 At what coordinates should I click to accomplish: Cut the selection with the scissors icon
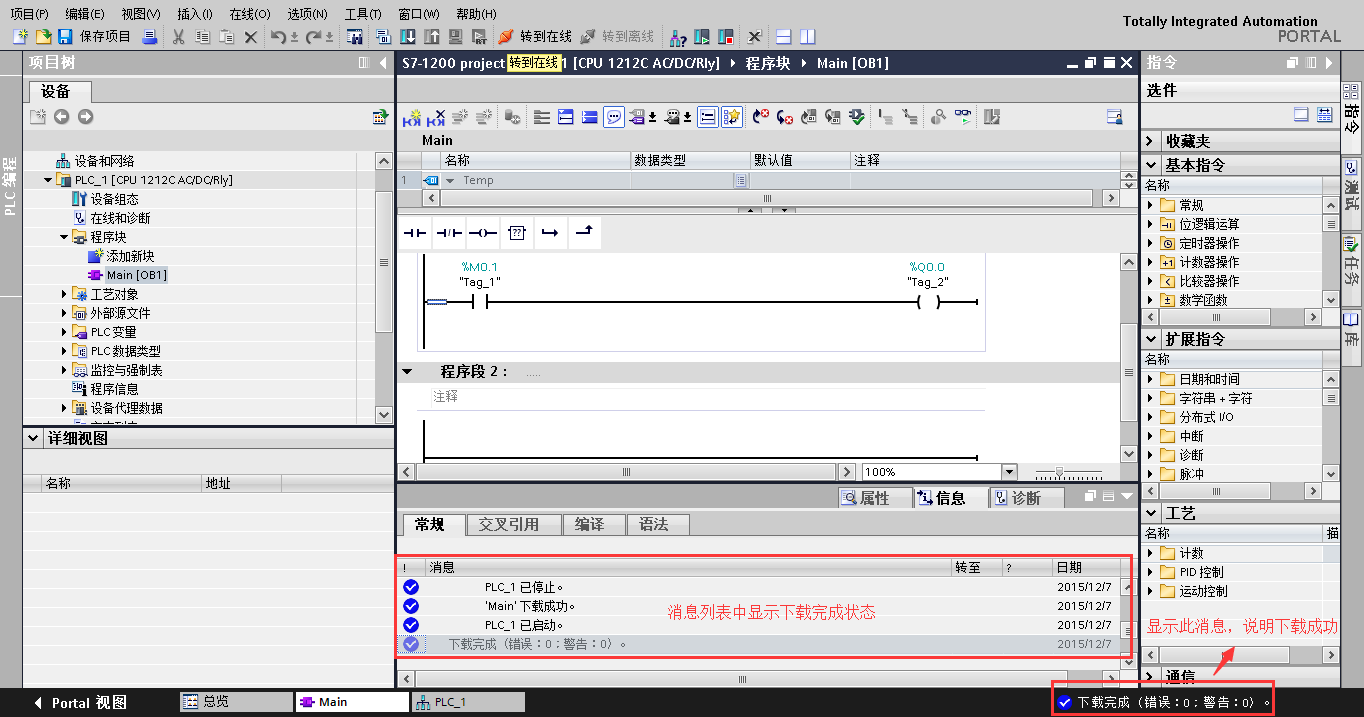[178, 37]
